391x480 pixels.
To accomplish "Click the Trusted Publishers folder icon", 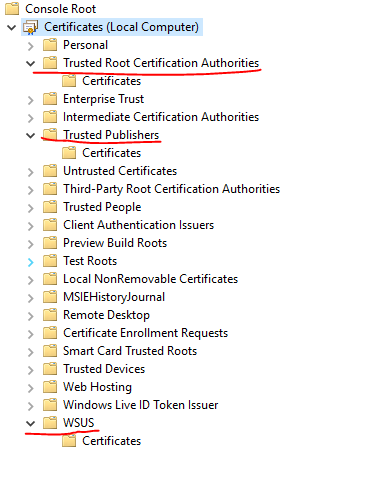I will [50, 135].
